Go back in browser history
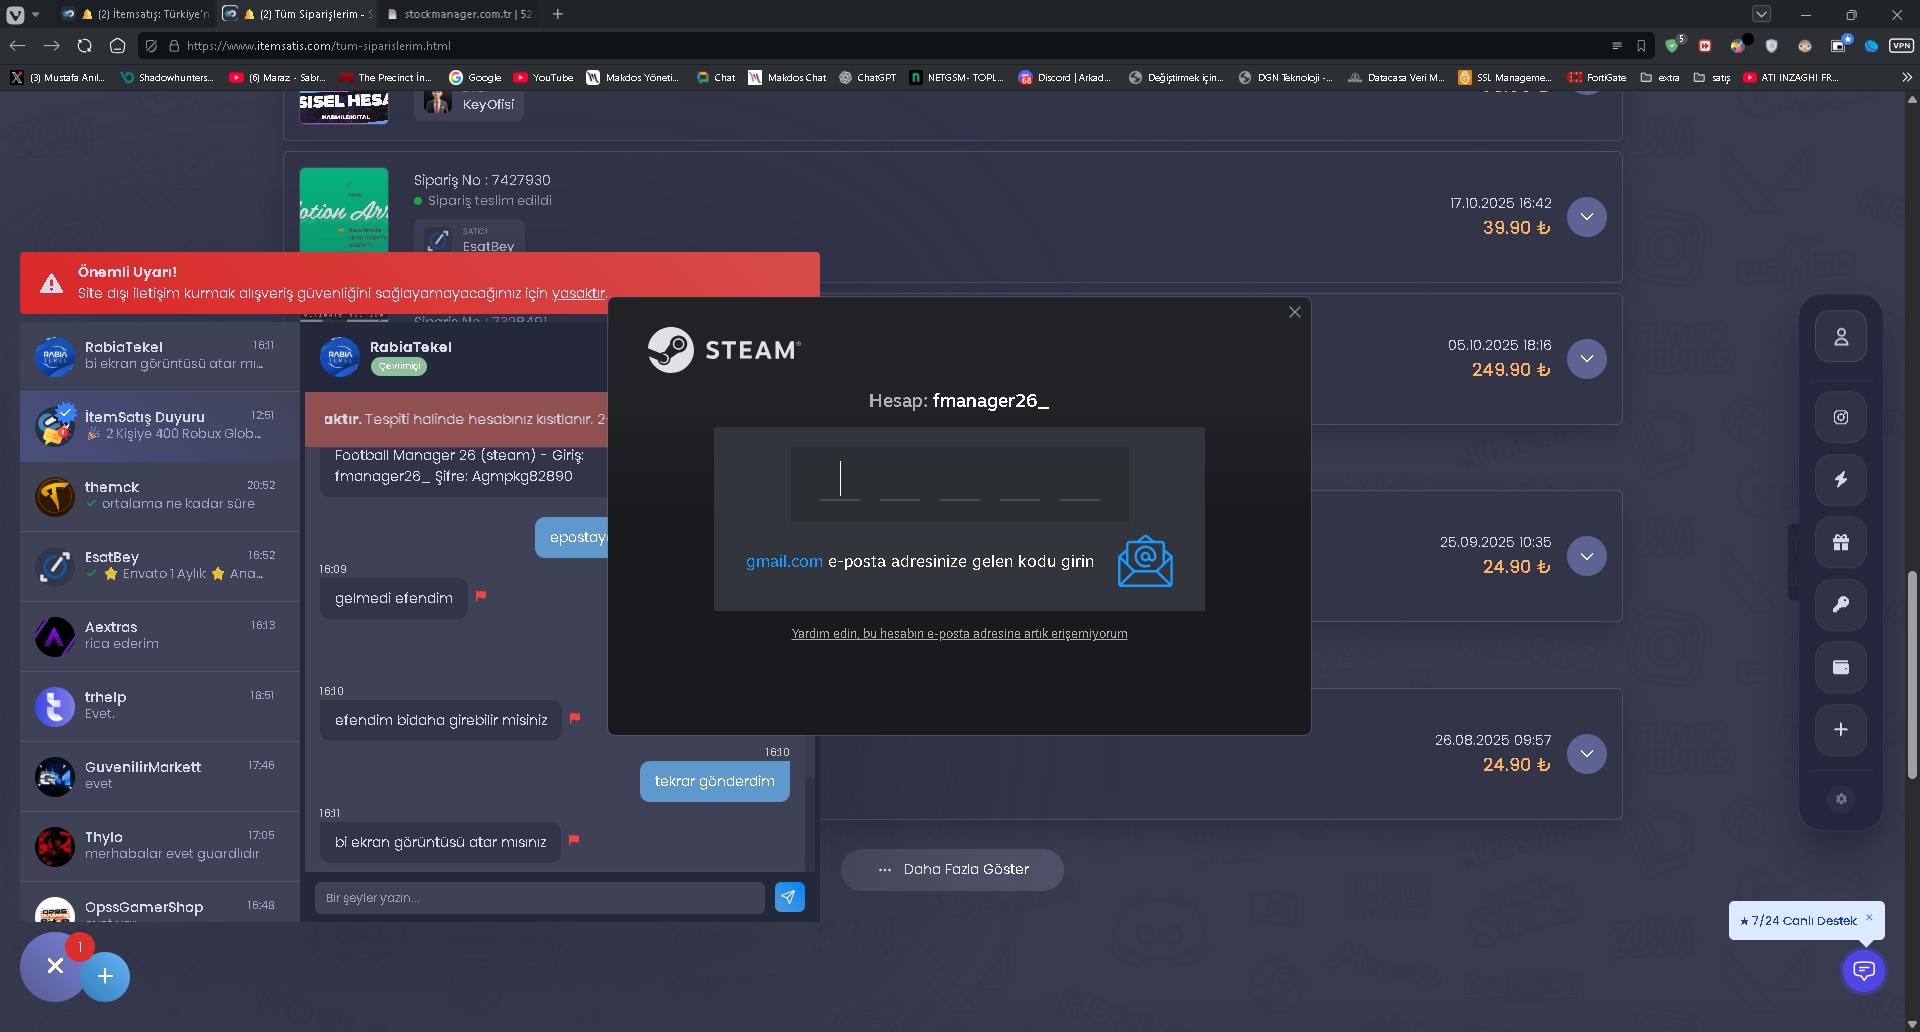This screenshot has width=1920, height=1032. (x=17, y=46)
